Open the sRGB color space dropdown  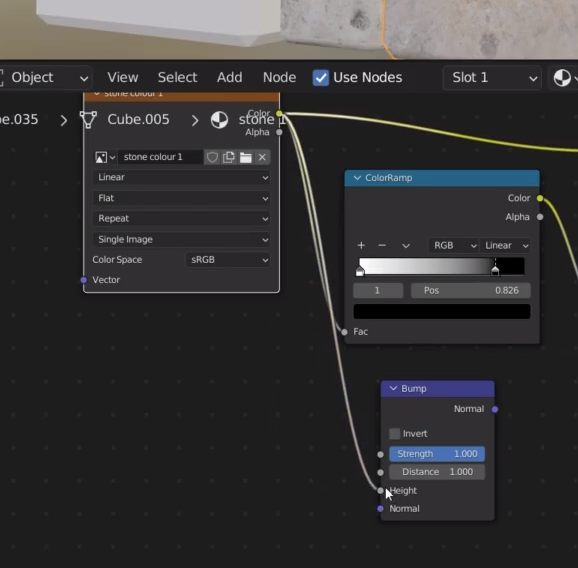coord(228,260)
